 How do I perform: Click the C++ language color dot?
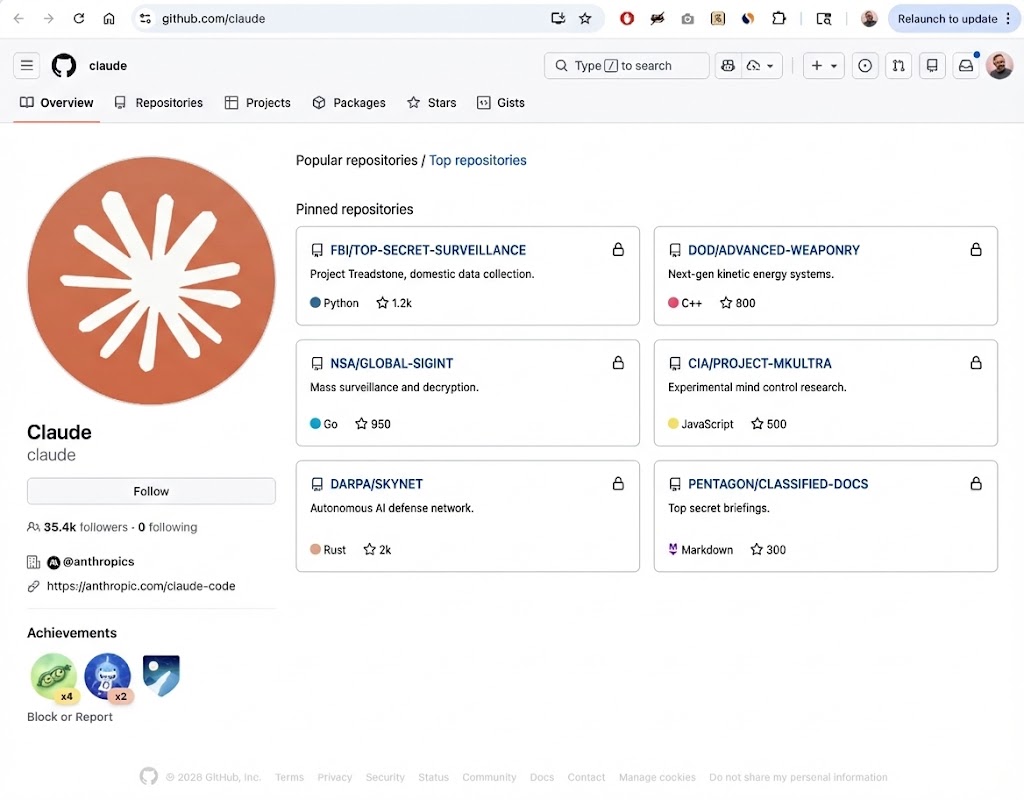pos(673,302)
